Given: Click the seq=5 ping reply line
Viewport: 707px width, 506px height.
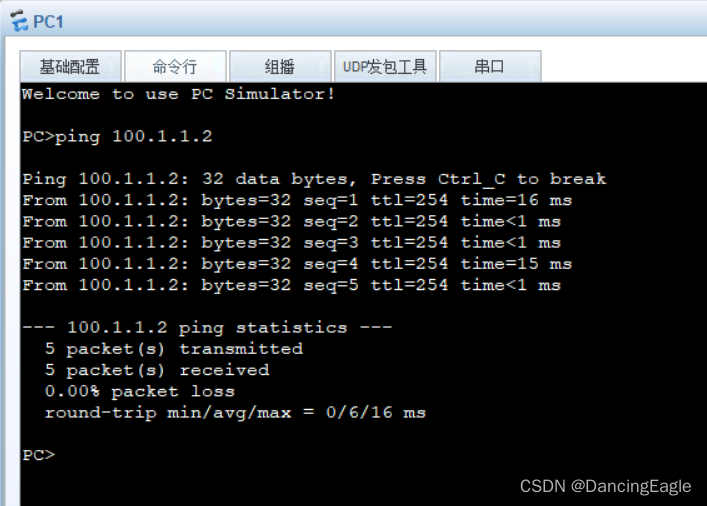Looking at the screenshot, I should 291,285.
